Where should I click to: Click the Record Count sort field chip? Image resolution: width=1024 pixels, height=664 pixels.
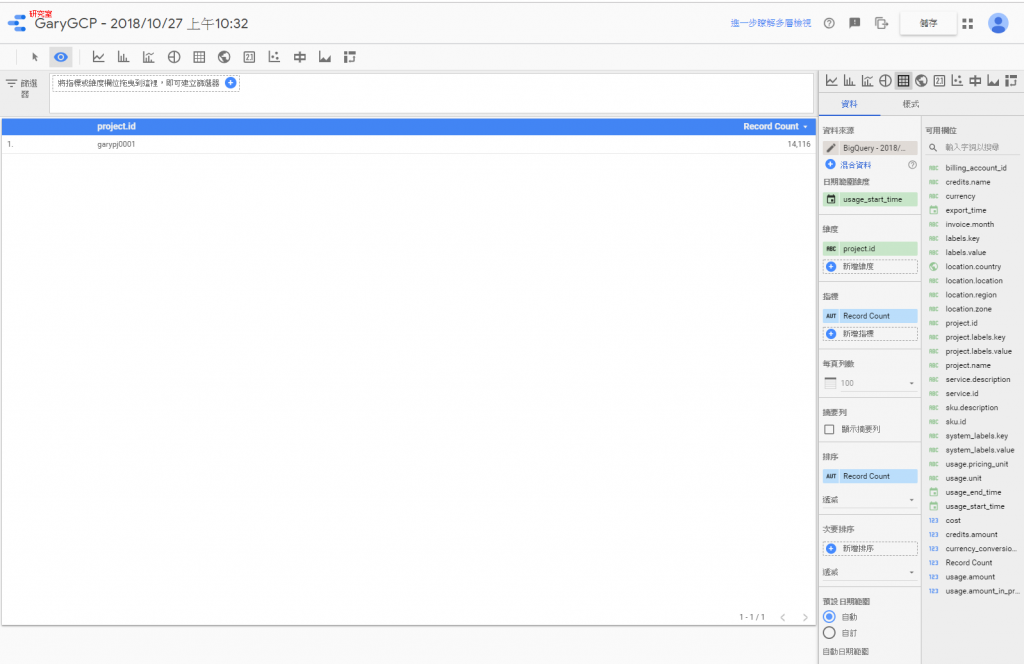(x=870, y=477)
